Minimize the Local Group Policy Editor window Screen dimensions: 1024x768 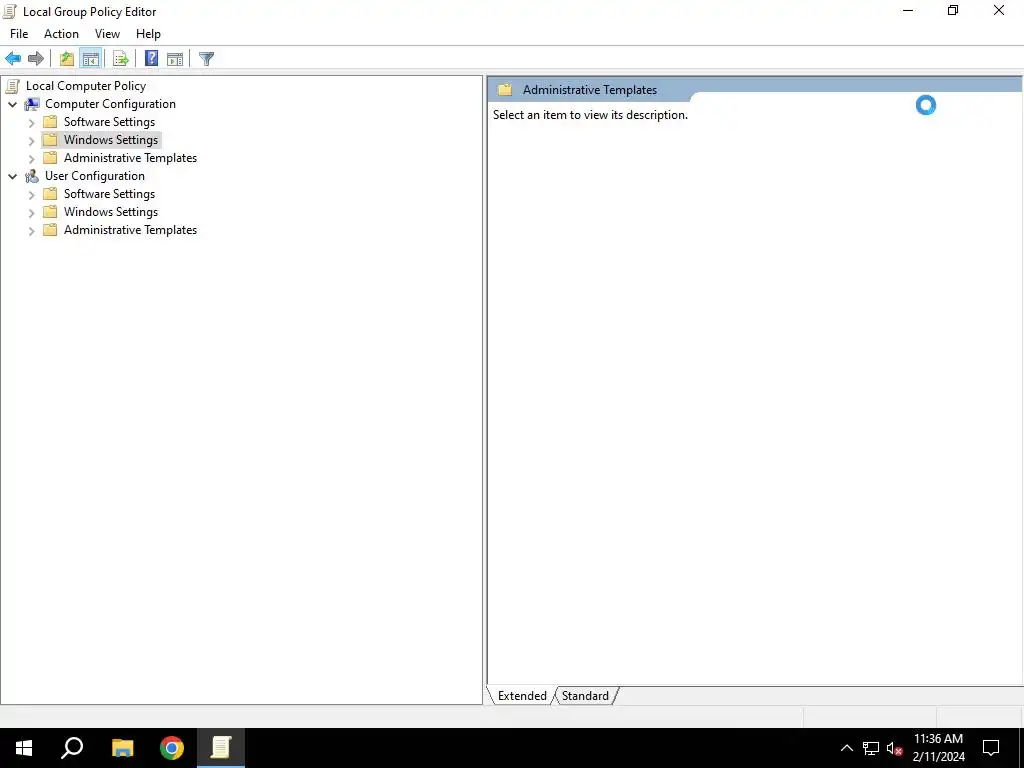pyautogui.click(x=908, y=10)
